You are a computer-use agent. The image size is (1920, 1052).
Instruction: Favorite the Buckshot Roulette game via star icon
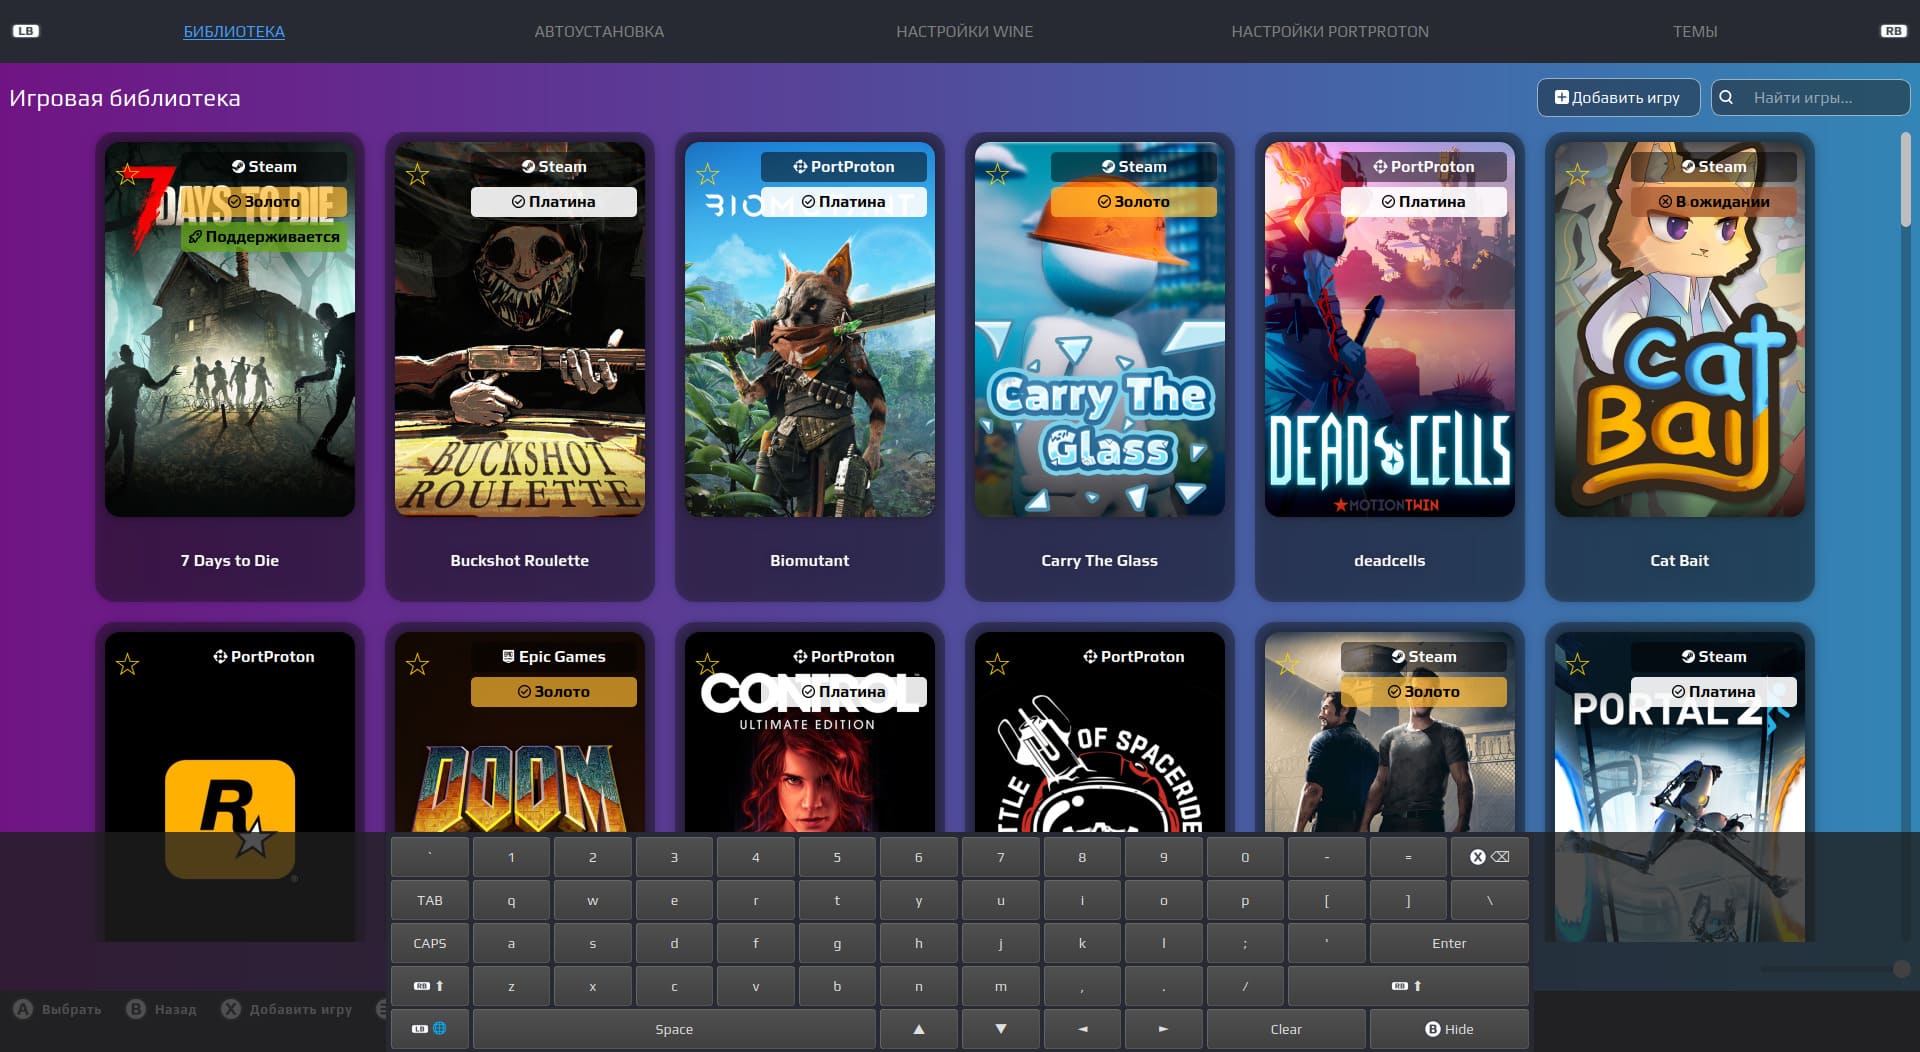point(417,175)
